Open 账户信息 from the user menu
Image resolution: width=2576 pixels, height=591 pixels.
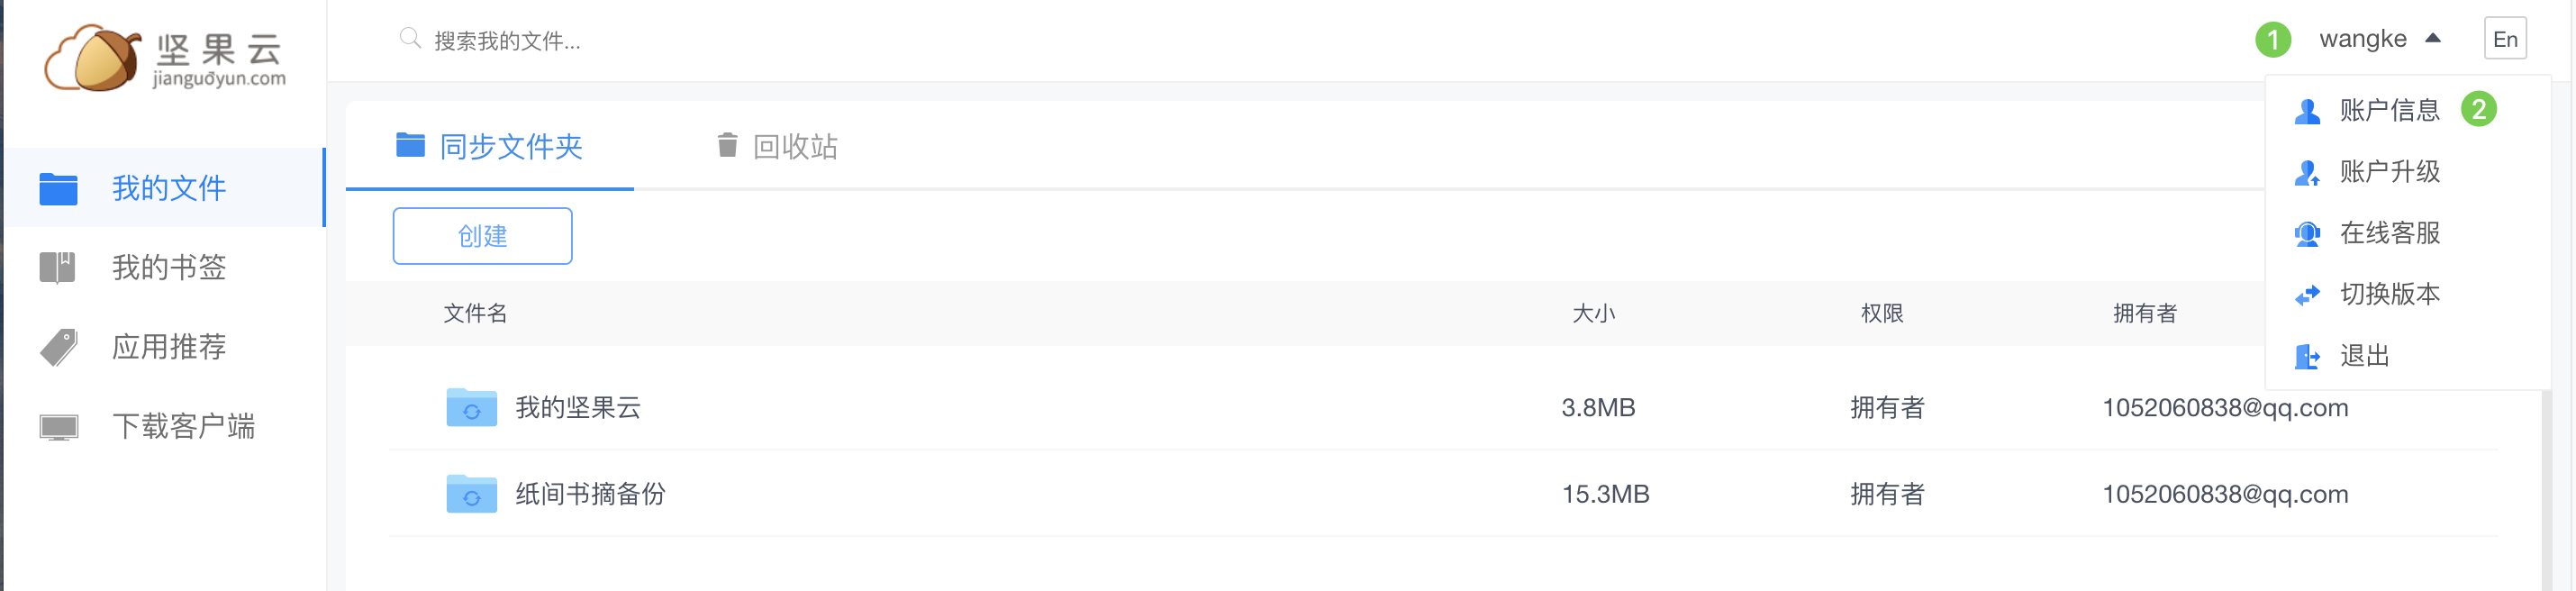click(x=2389, y=110)
